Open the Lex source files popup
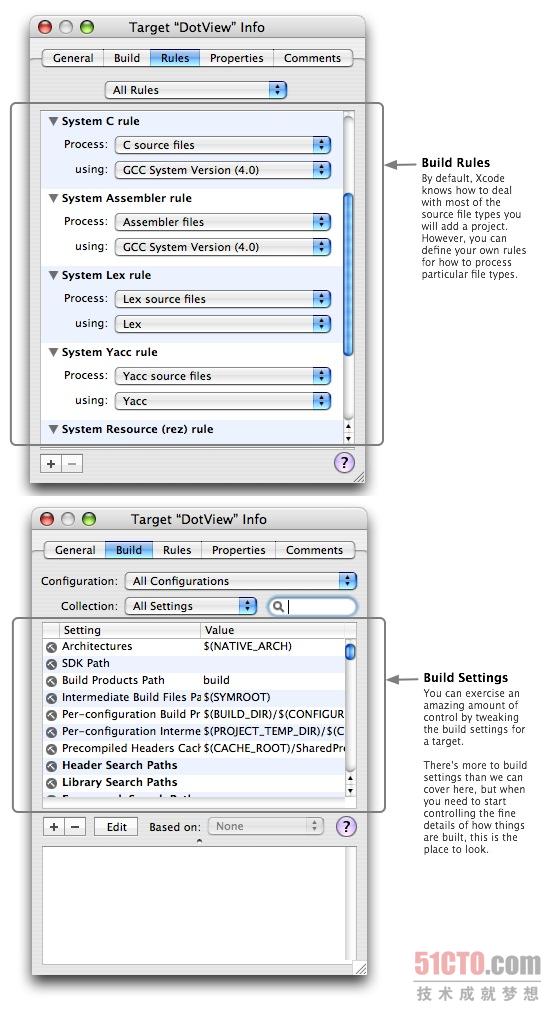This screenshot has width=548, height=1010. point(223,299)
